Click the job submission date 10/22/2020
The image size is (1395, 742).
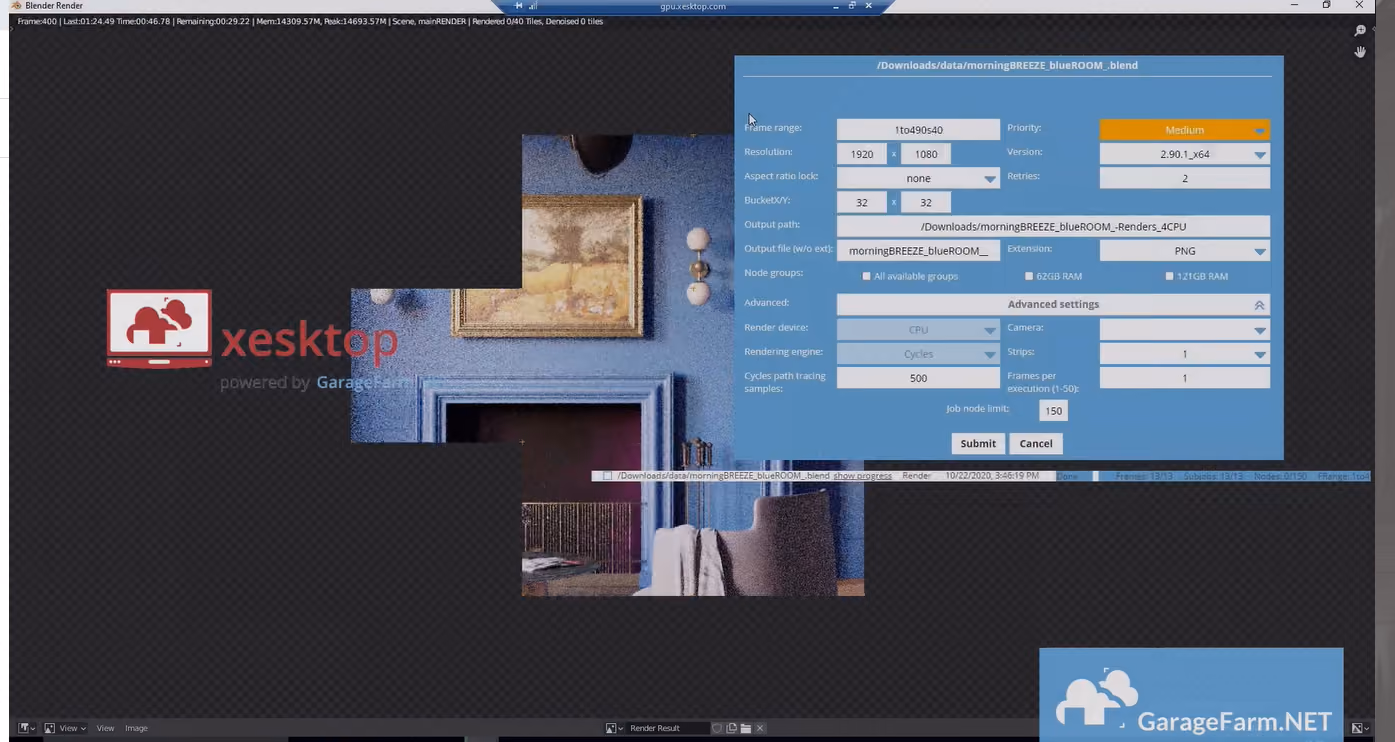(x=992, y=476)
